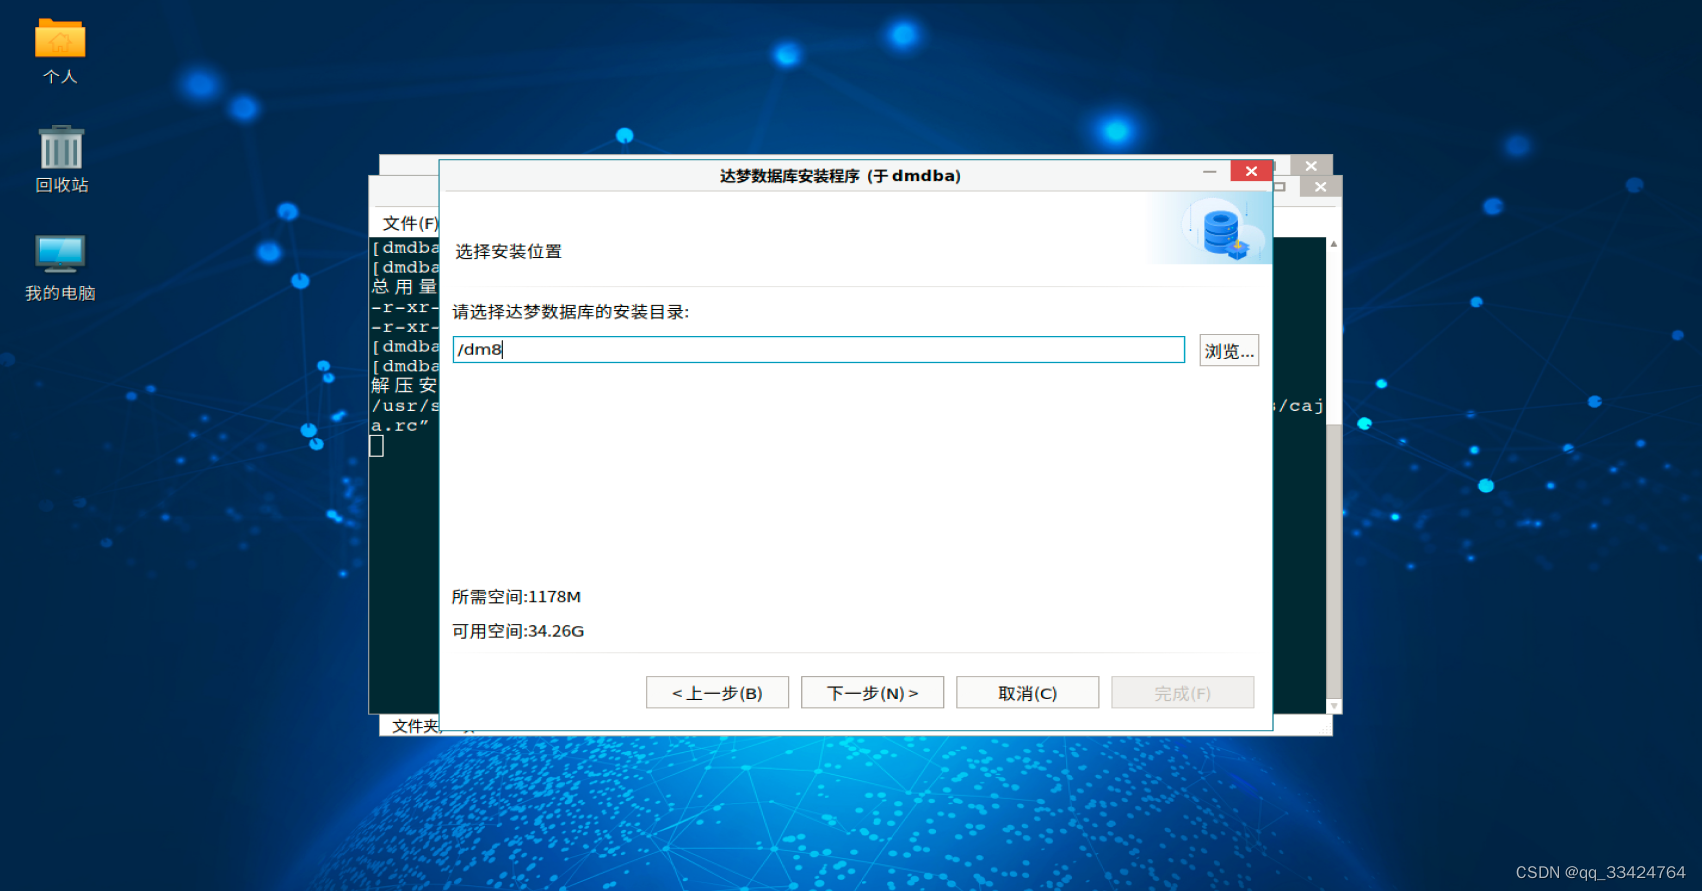Image resolution: width=1702 pixels, height=891 pixels.
Task: Proceed with 下一步(N) button
Action: pos(872,692)
